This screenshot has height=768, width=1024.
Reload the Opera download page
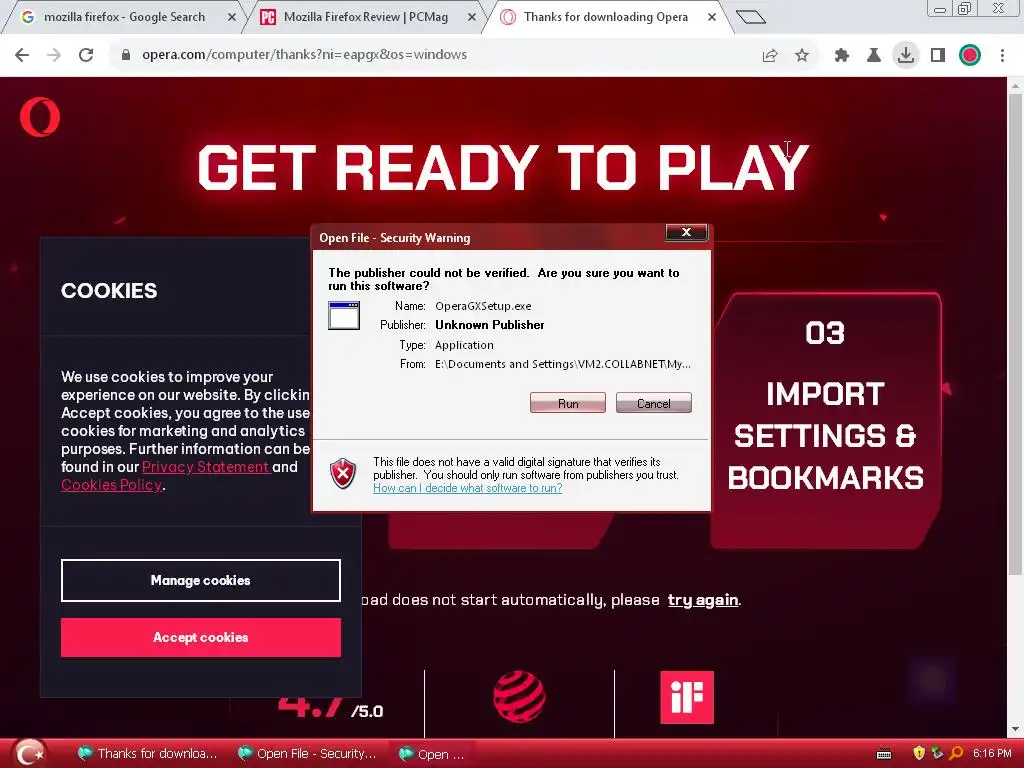[x=86, y=55]
